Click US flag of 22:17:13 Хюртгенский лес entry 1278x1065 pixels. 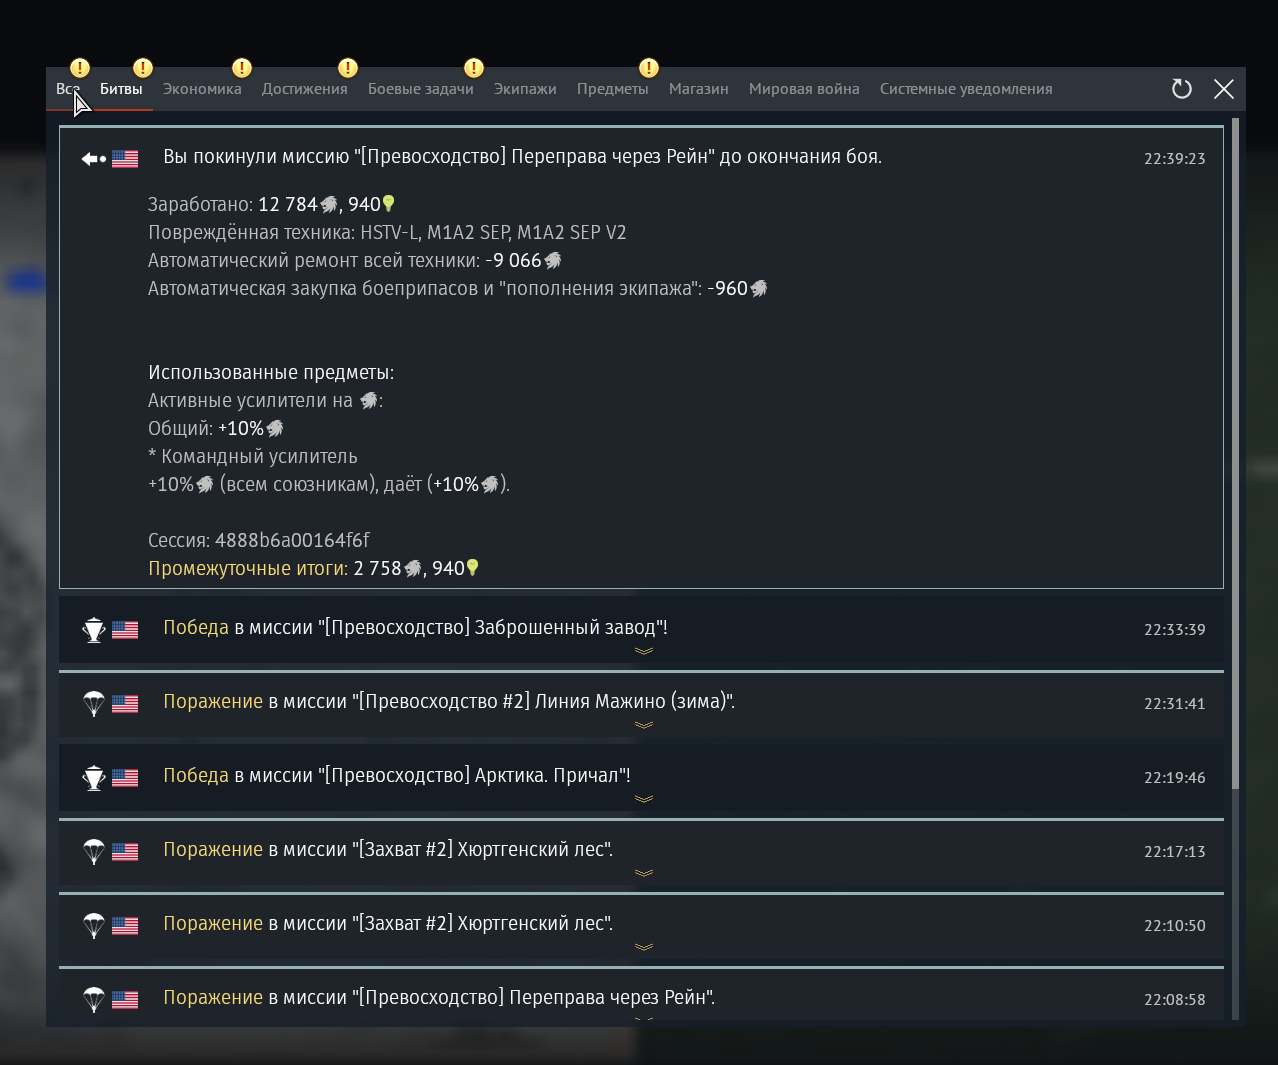(125, 852)
